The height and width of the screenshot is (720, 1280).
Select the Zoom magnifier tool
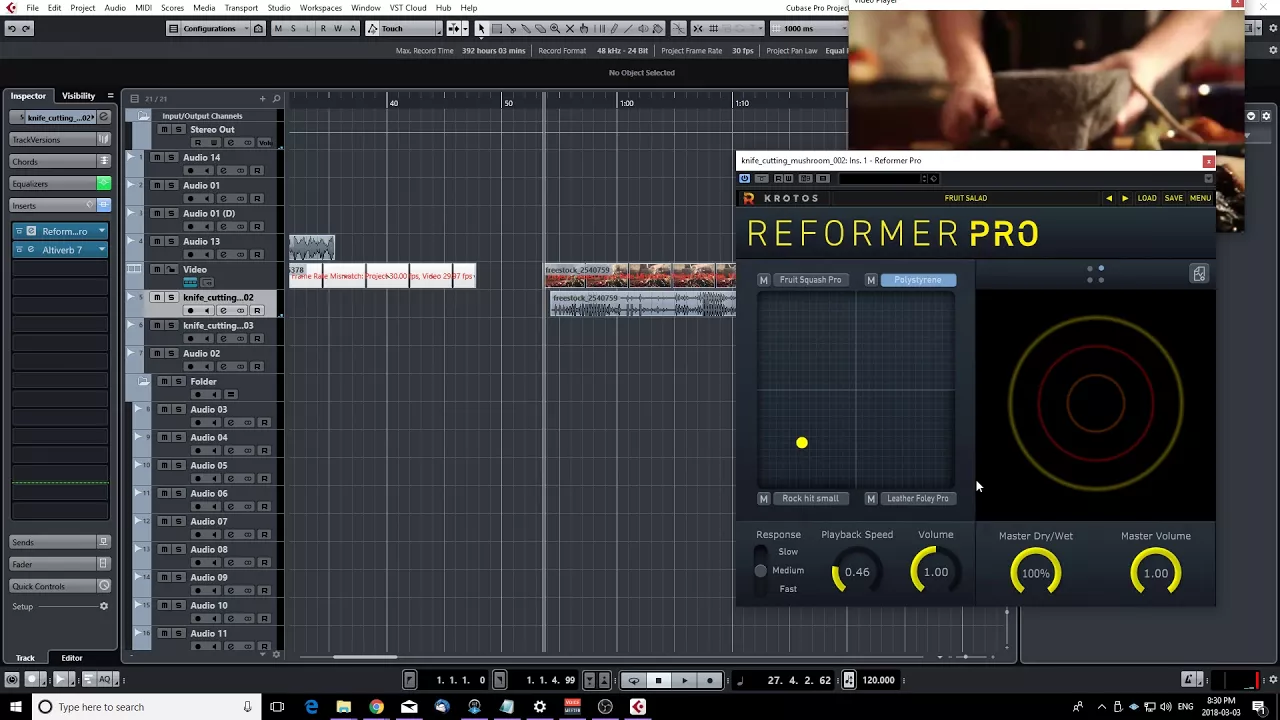[556, 28]
